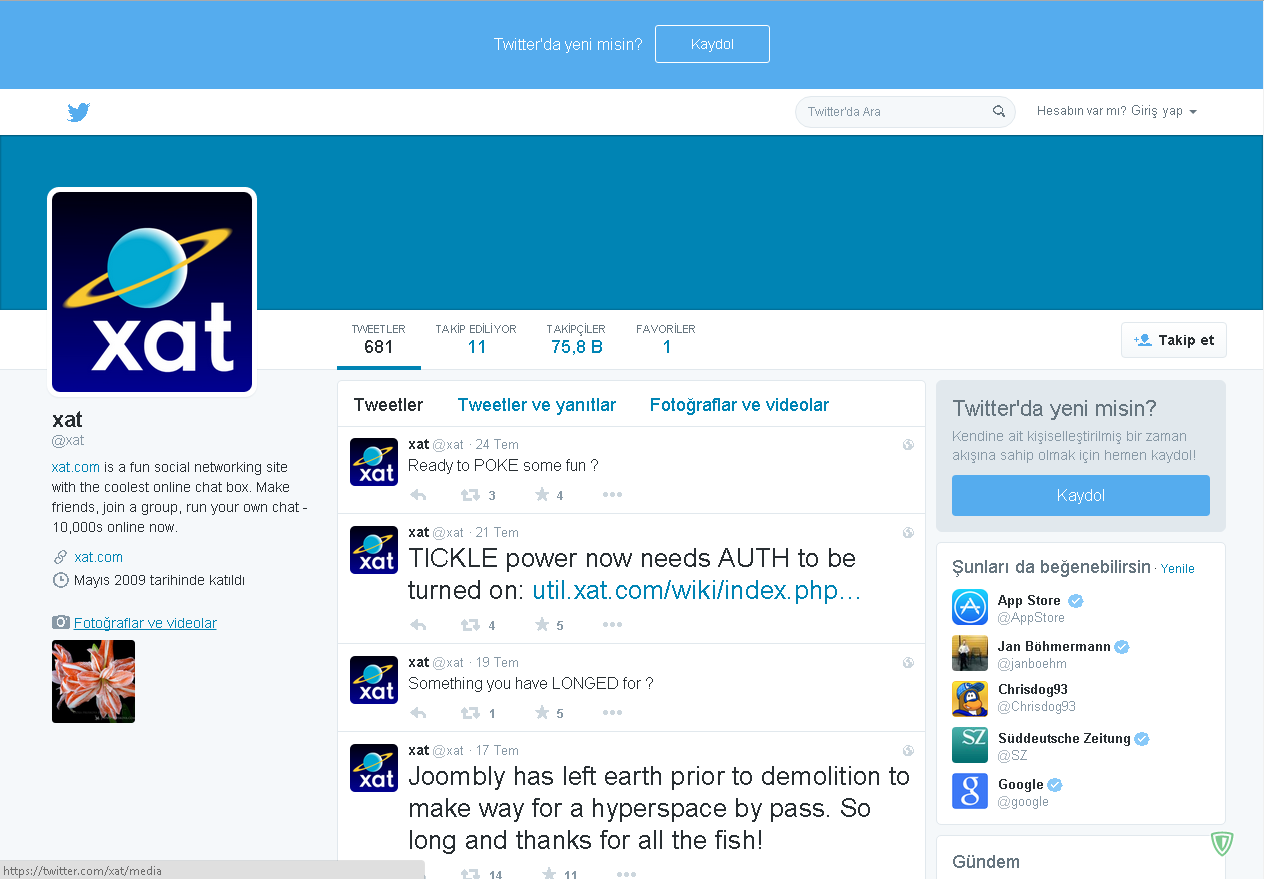
Task: Click '19 Tem' tweet timestamp
Action: pos(497,662)
